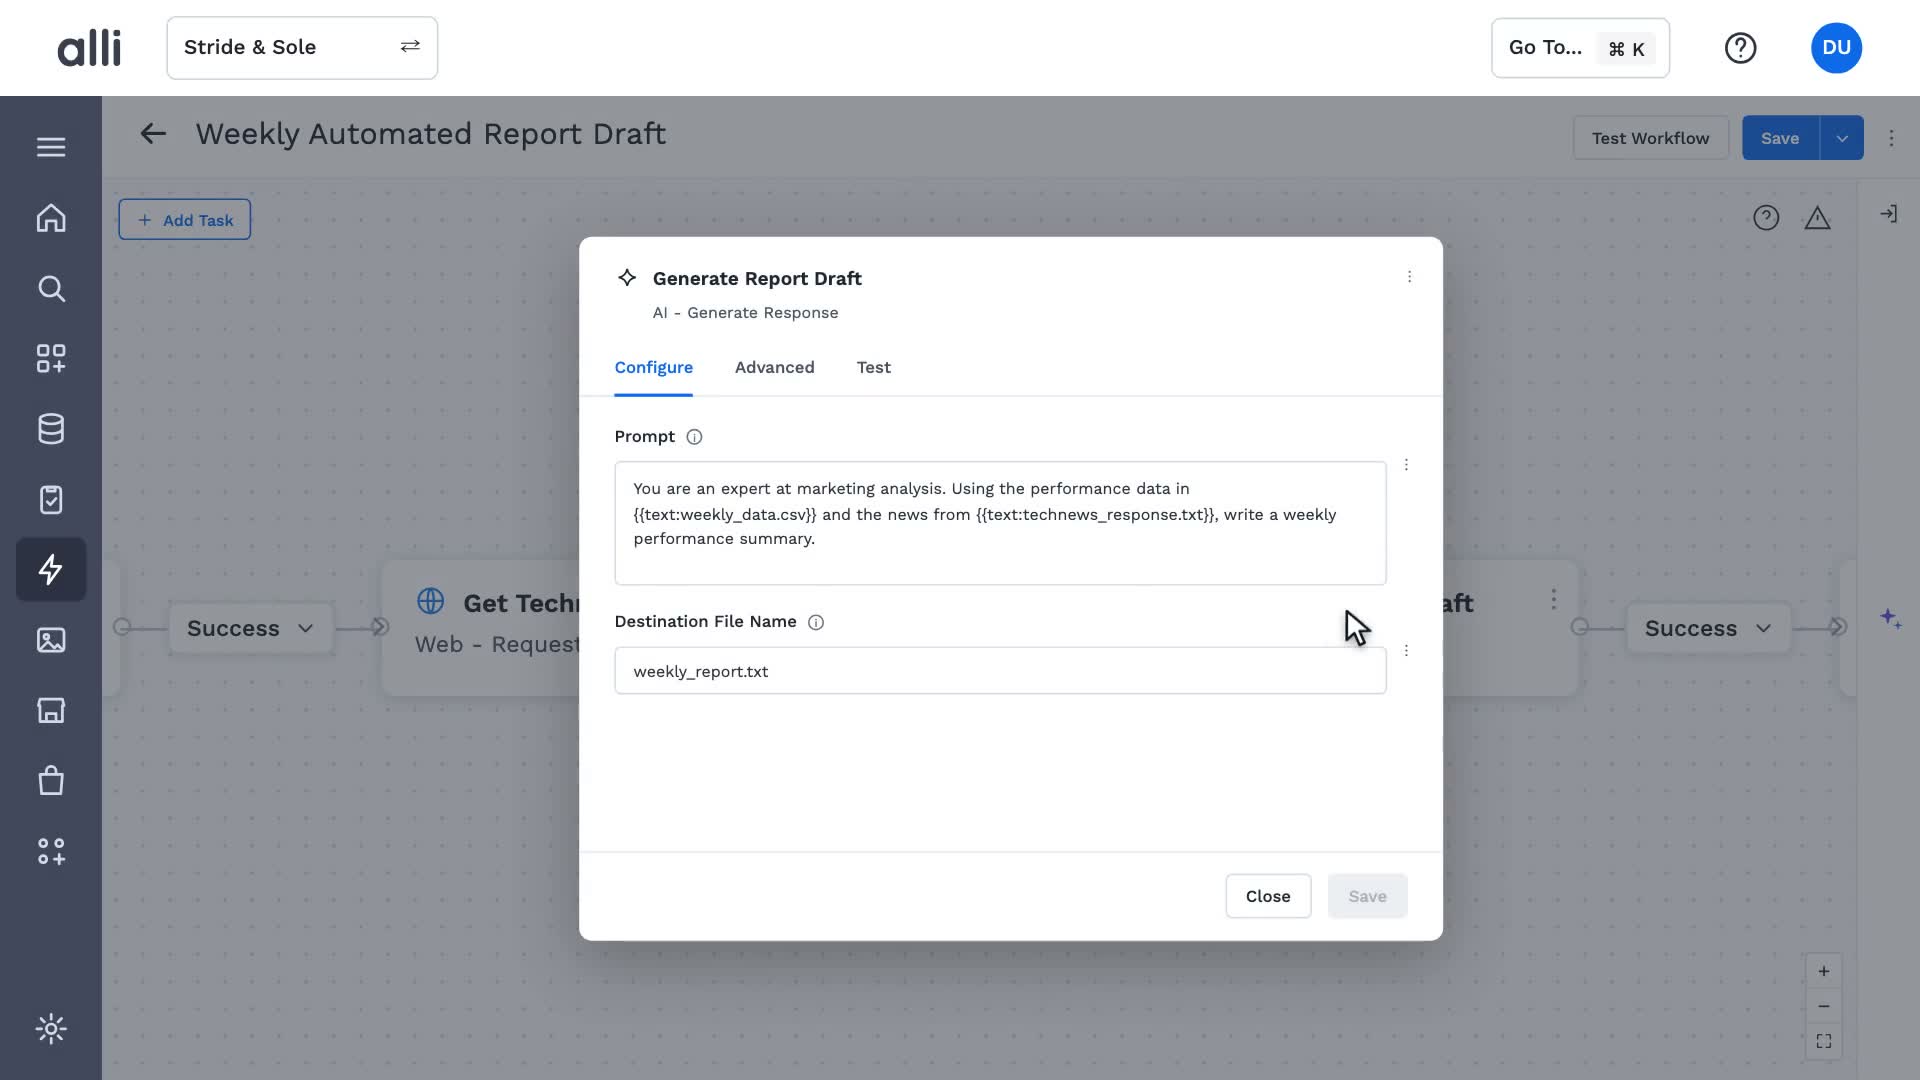Open the sidebar search icon
Screen dimensions: 1920x1080
pyautogui.click(x=51, y=289)
